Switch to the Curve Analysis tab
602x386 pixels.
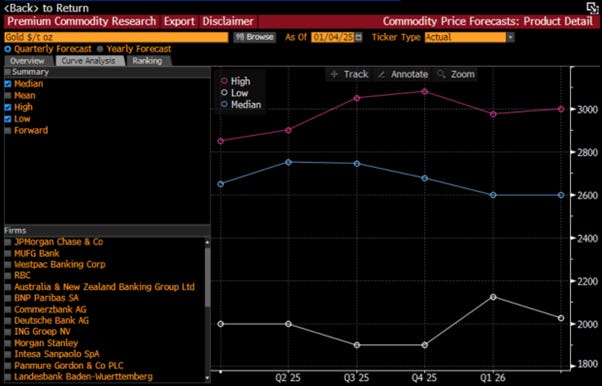pos(89,61)
